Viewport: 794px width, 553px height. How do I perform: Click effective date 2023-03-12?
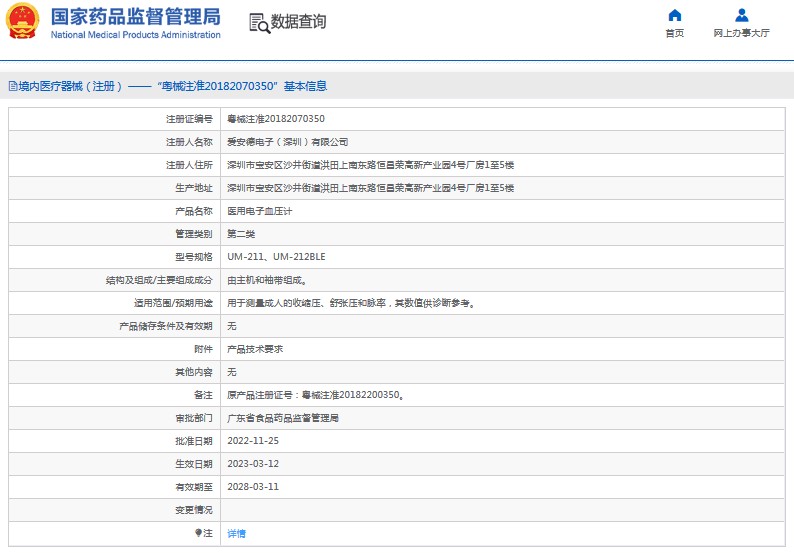(x=253, y=464)
